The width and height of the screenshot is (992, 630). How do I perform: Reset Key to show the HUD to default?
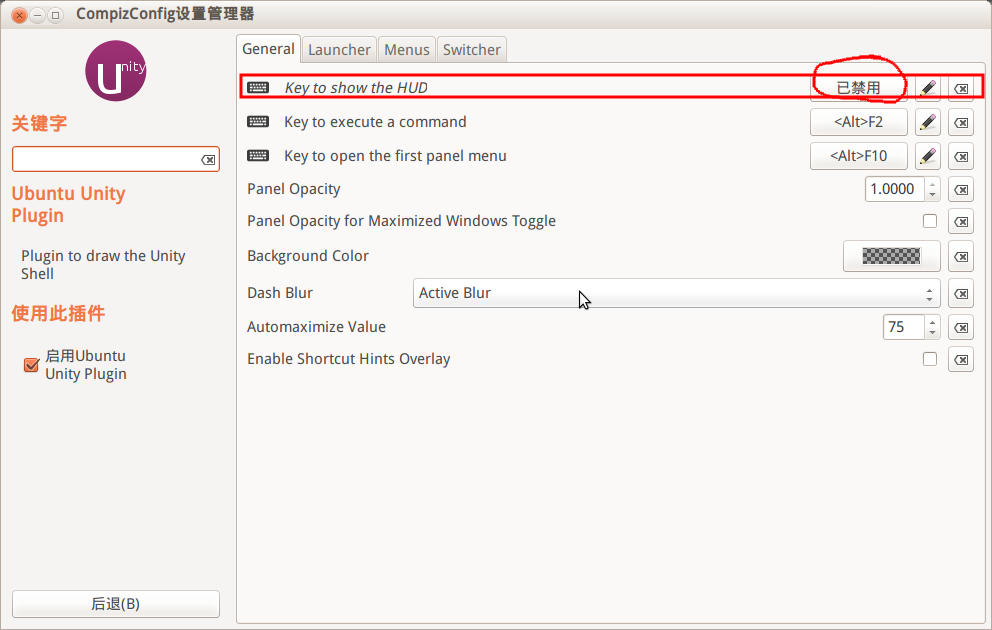961,89
